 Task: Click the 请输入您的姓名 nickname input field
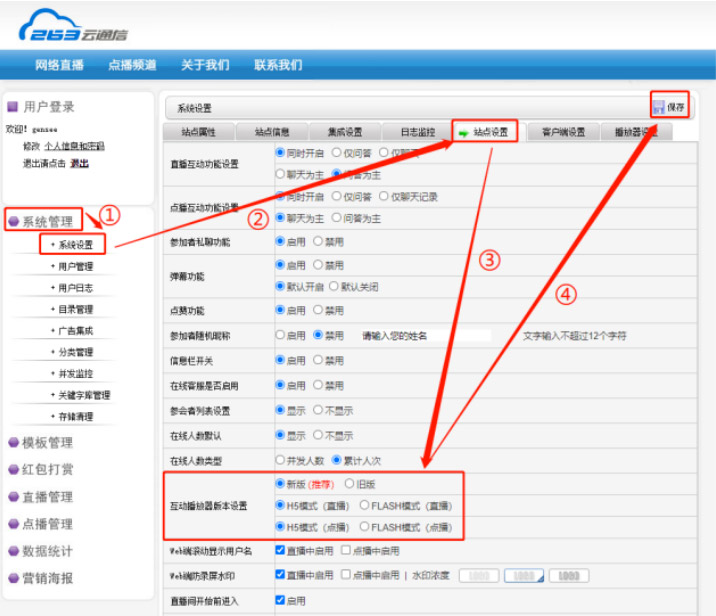pos(425,336)
